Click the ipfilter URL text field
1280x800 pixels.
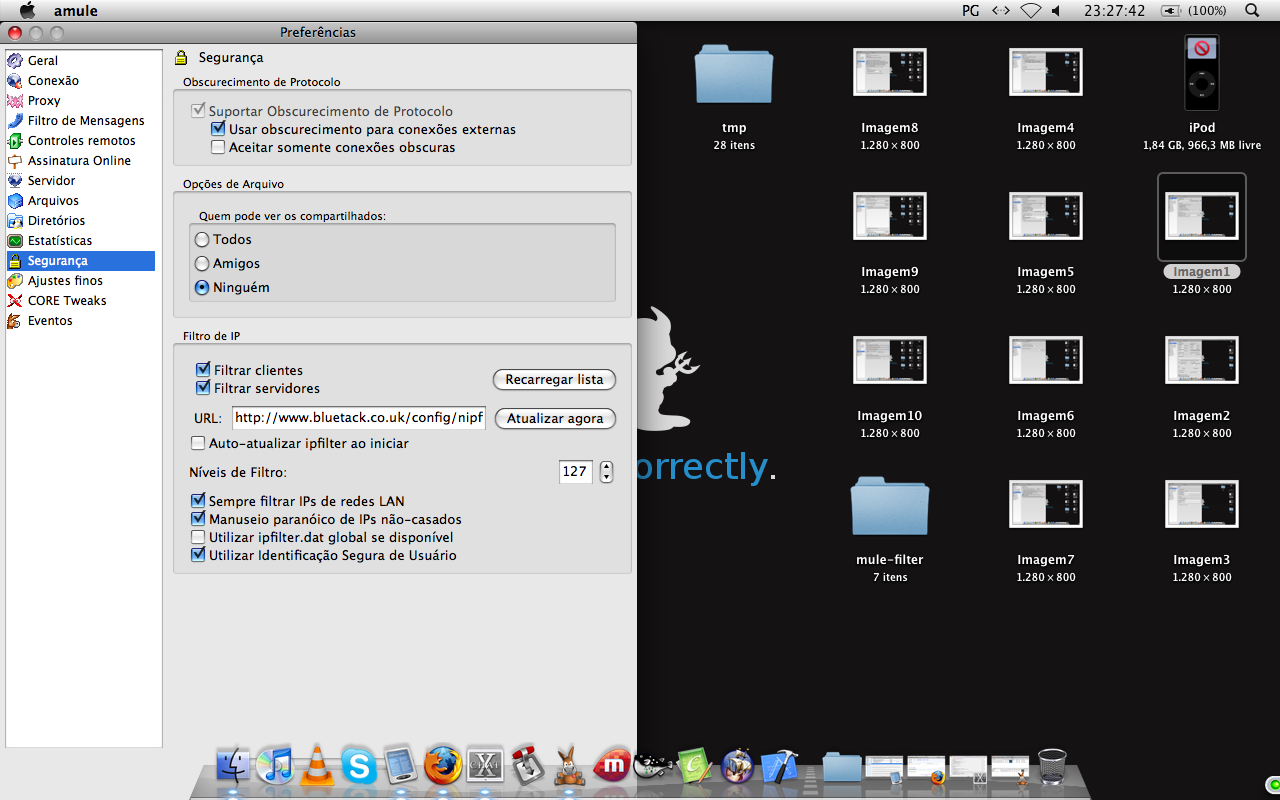pos(358,418)
